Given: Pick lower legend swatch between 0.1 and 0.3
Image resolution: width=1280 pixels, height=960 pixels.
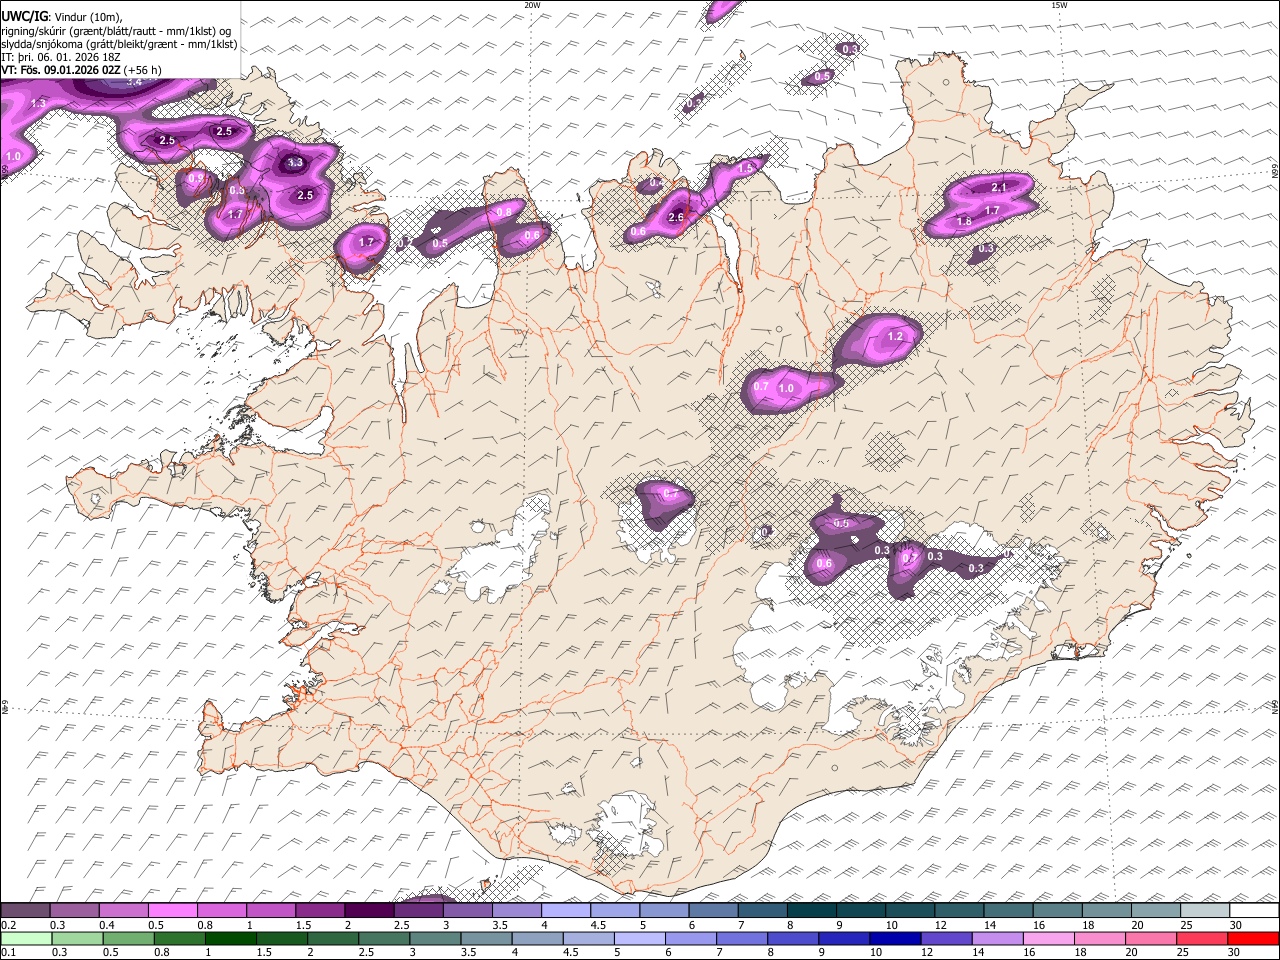Looking at the screenshot, I should (x=26, y=938).
